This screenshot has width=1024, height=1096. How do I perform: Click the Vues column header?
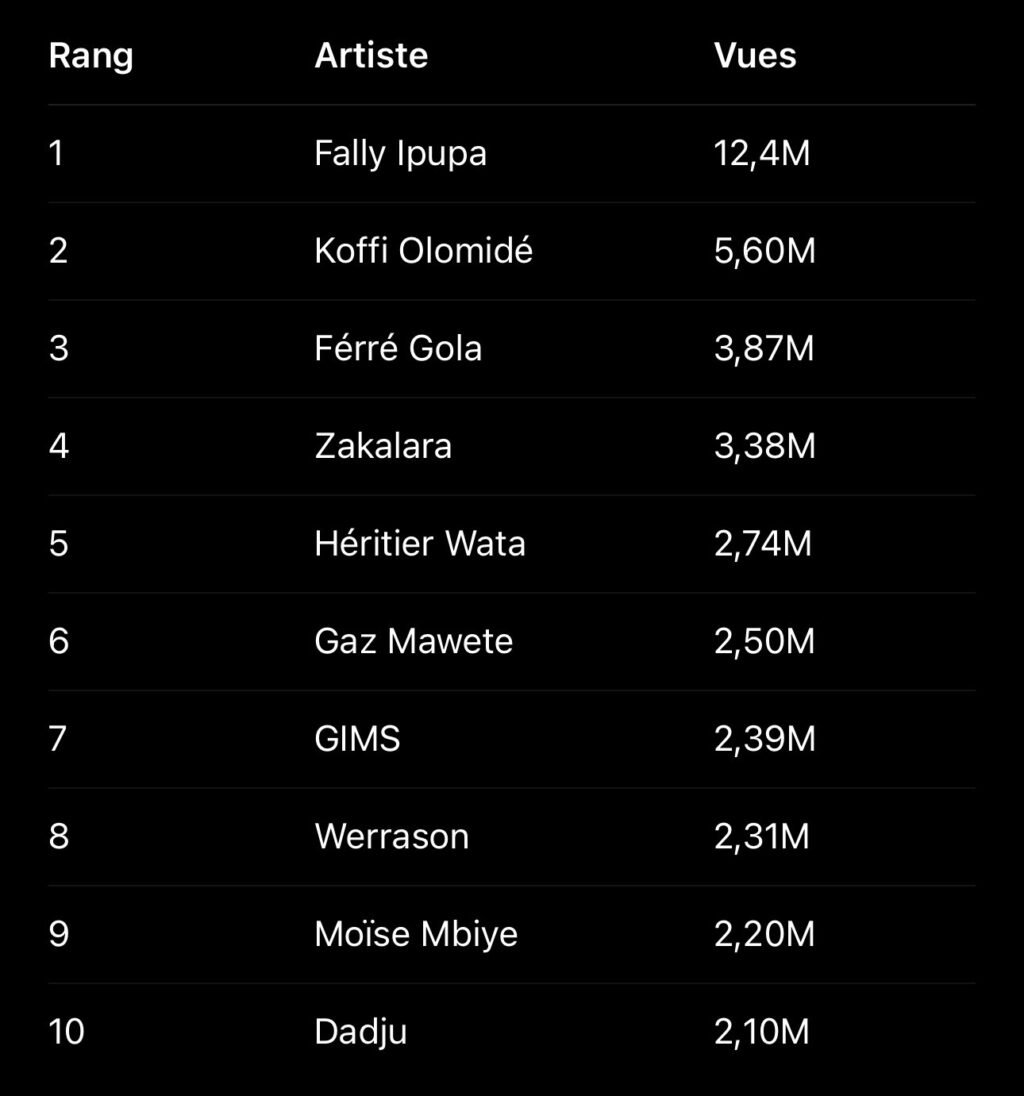click(755, 56)
